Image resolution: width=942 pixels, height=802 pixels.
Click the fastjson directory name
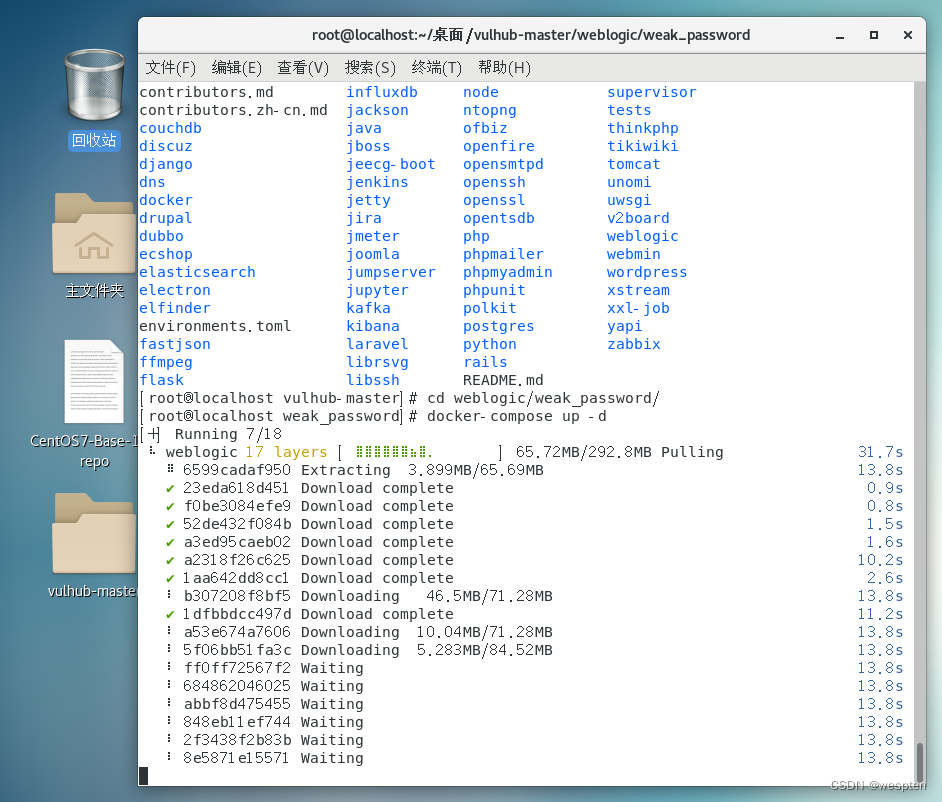(175, 344)
